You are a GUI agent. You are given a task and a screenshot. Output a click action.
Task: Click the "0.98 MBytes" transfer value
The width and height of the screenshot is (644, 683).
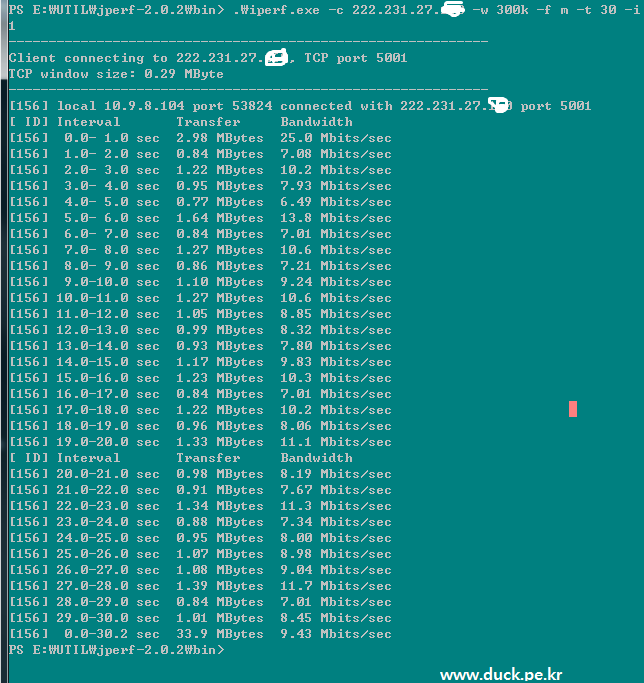(x=220, y=474)
